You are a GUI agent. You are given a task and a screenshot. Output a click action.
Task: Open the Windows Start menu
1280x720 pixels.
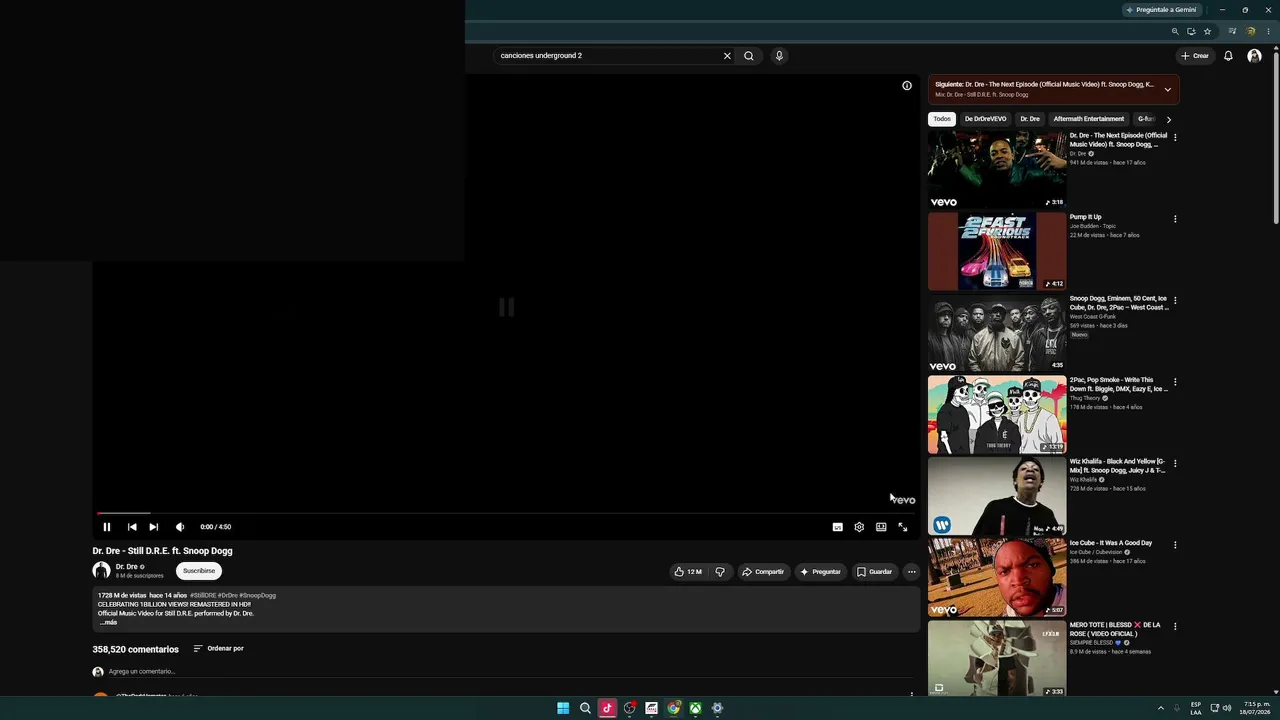(563, 708)
